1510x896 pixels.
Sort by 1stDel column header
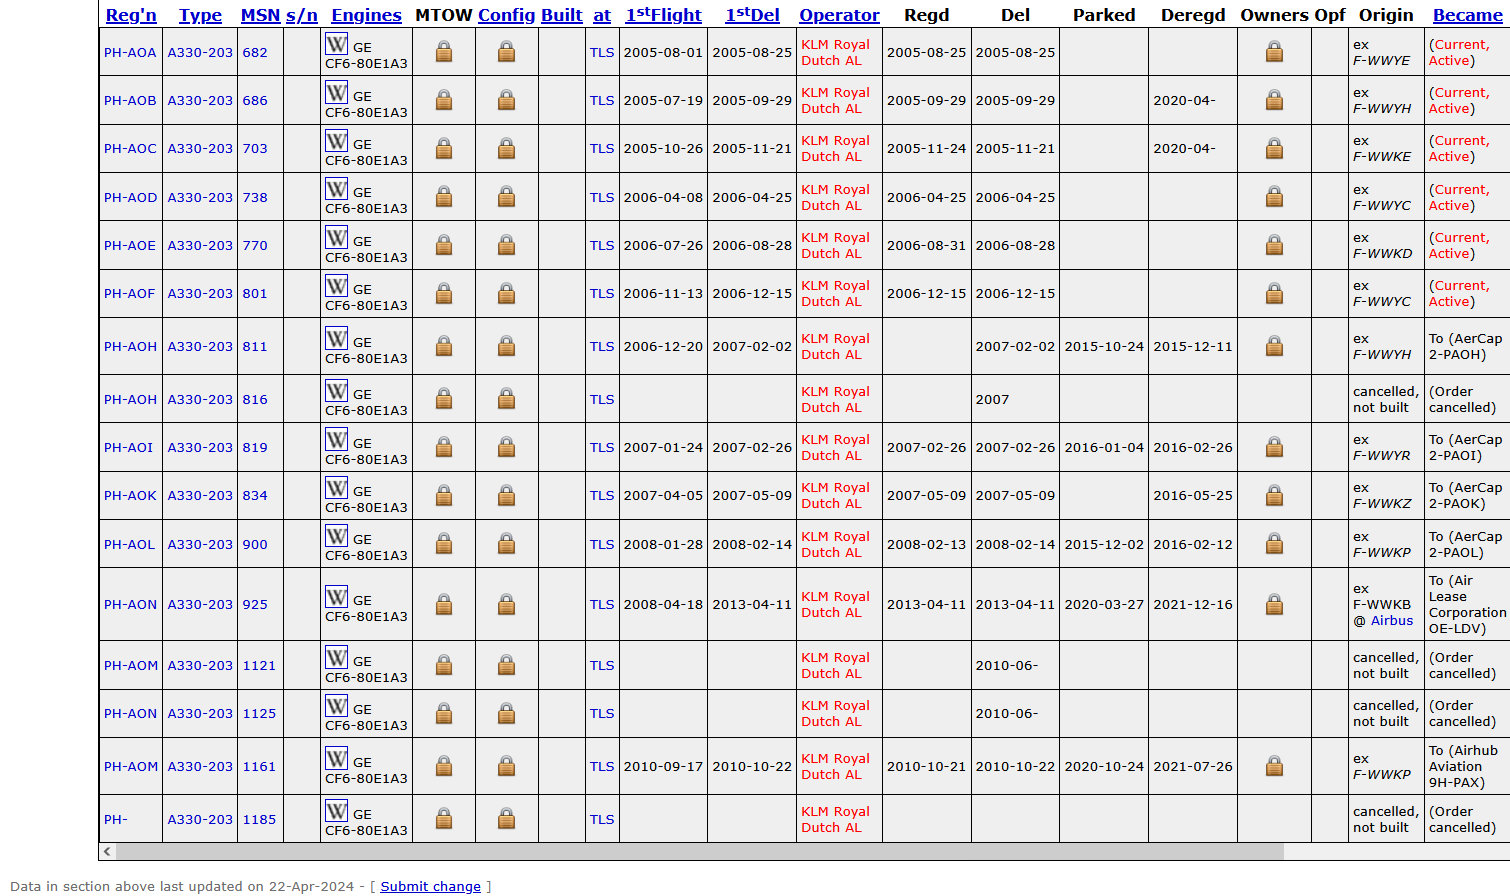(x=752, y=15)
